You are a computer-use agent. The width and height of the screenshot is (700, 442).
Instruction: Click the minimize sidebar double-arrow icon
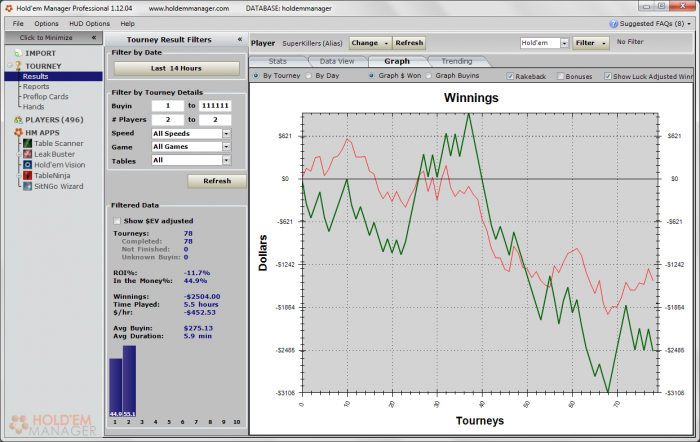click(94, 38)
